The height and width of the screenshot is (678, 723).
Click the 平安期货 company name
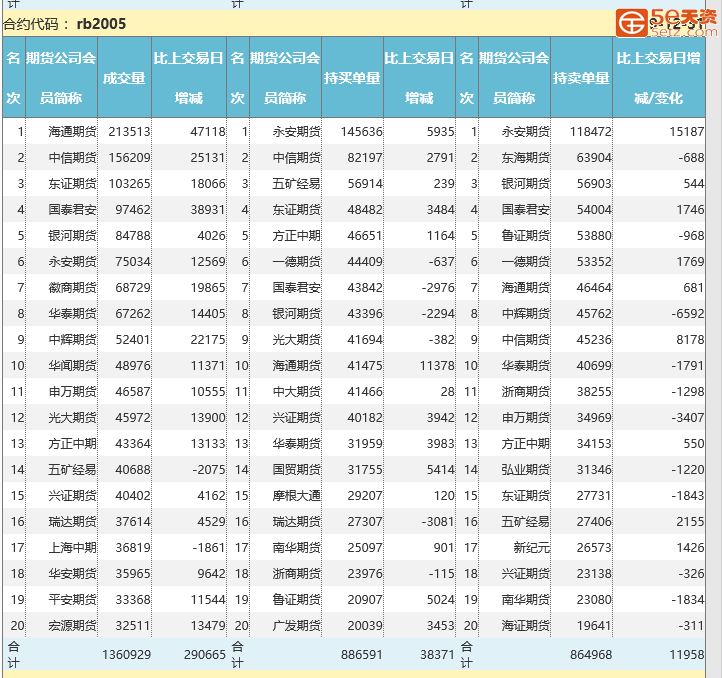(x=72, y=600)
